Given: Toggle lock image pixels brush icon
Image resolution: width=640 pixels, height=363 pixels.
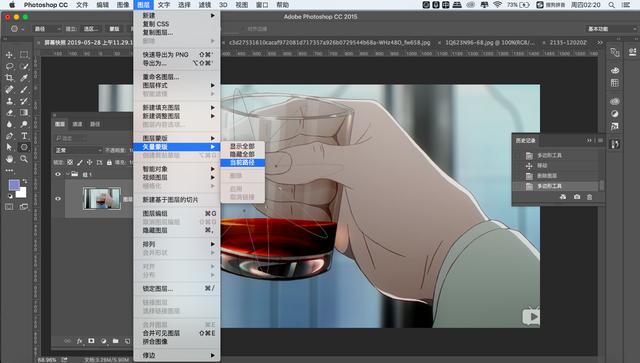Looking at the screenshot, I should (80, 162).
